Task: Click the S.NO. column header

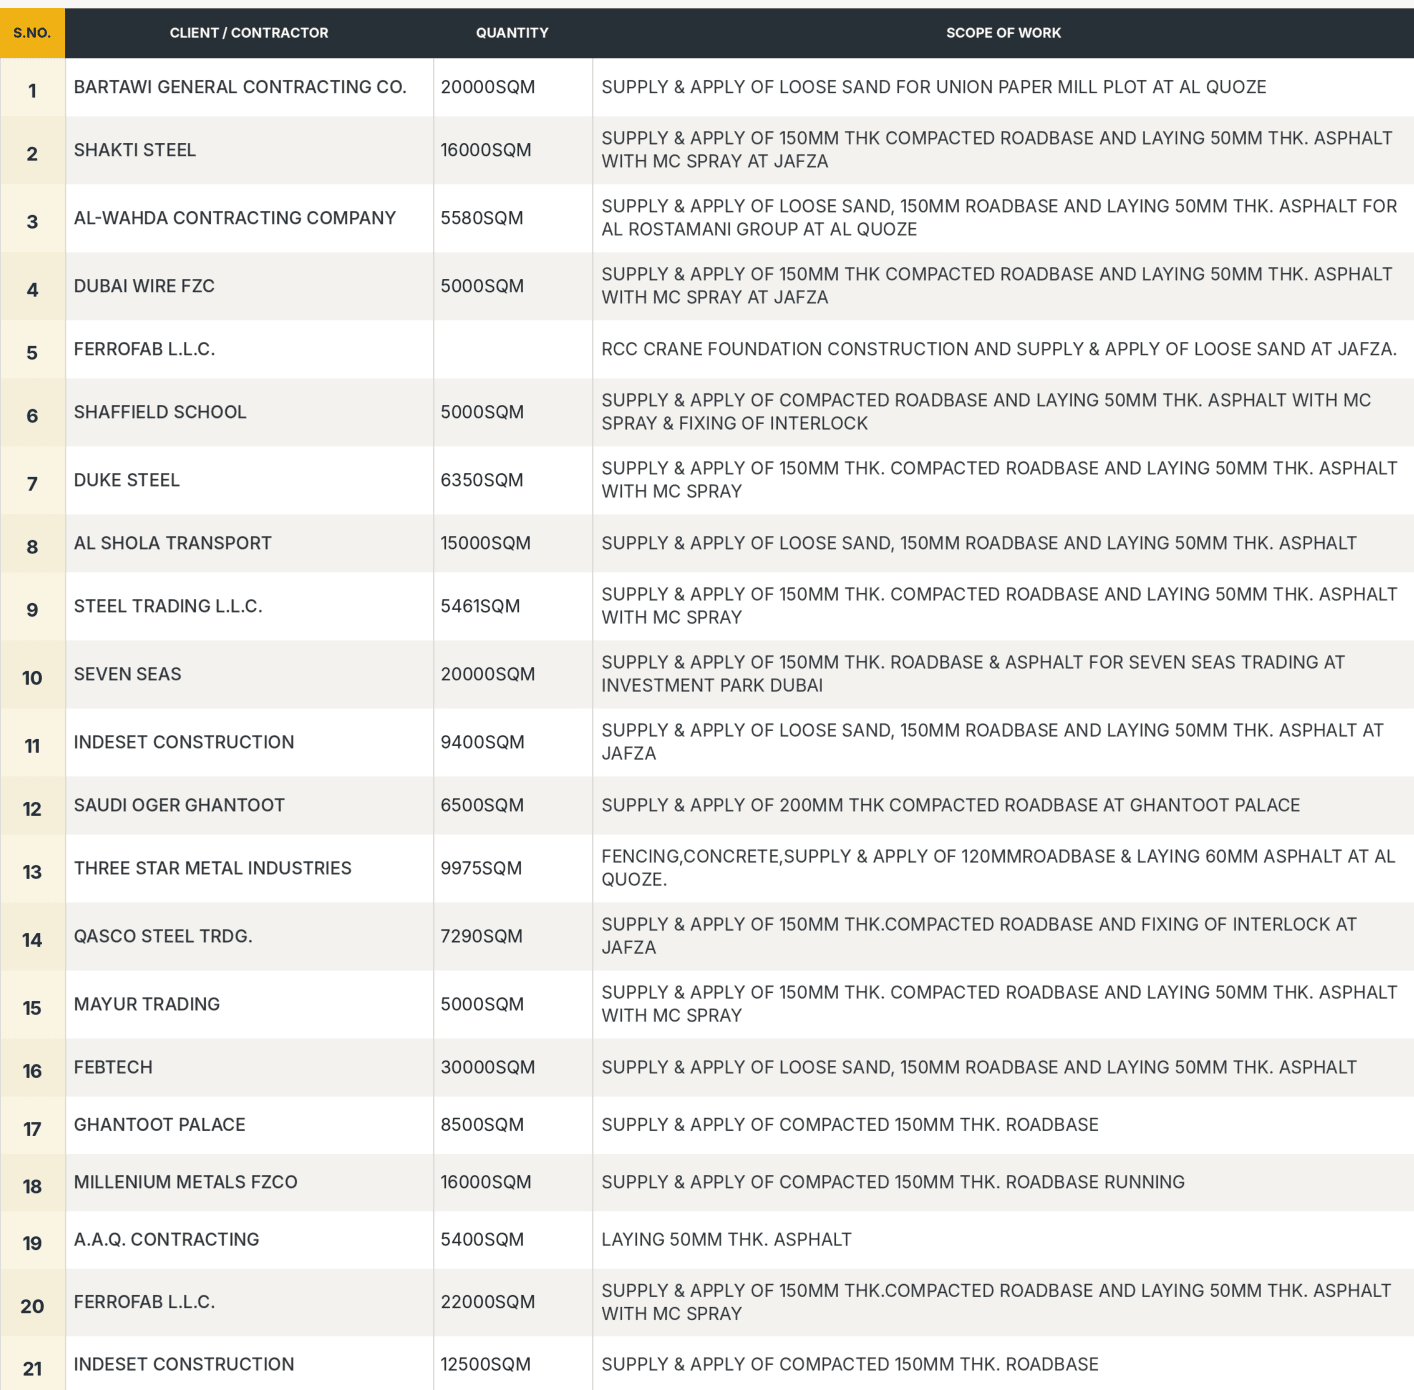Action: point(32,33)
